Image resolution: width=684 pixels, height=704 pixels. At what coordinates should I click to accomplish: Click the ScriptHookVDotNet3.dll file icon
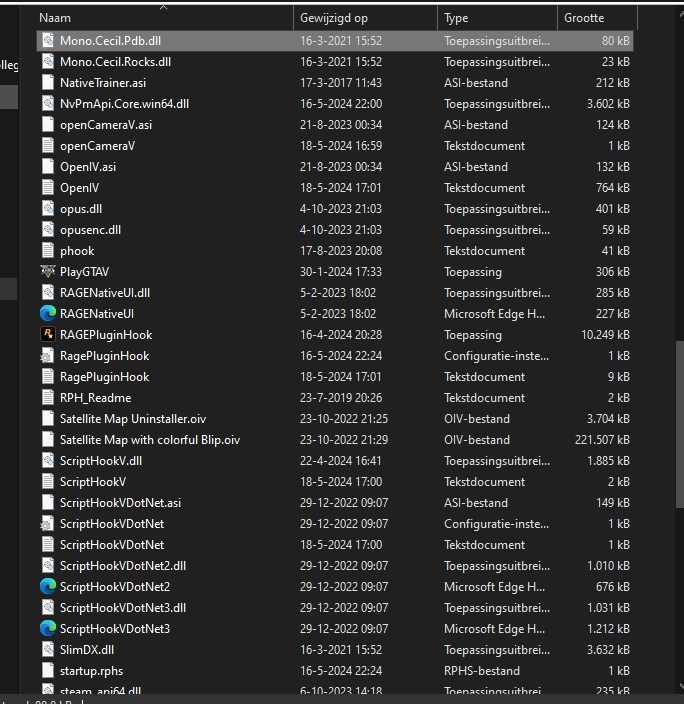point(48,607)
